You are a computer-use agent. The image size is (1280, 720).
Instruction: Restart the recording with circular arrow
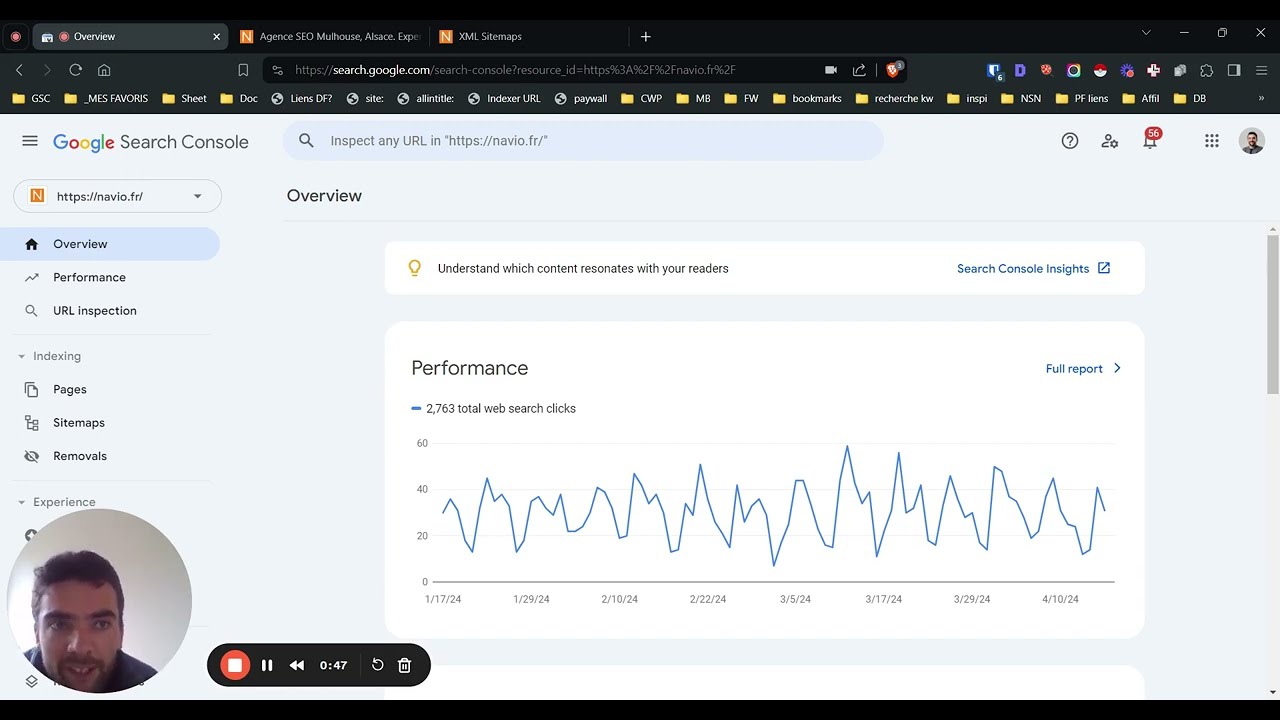377,665
